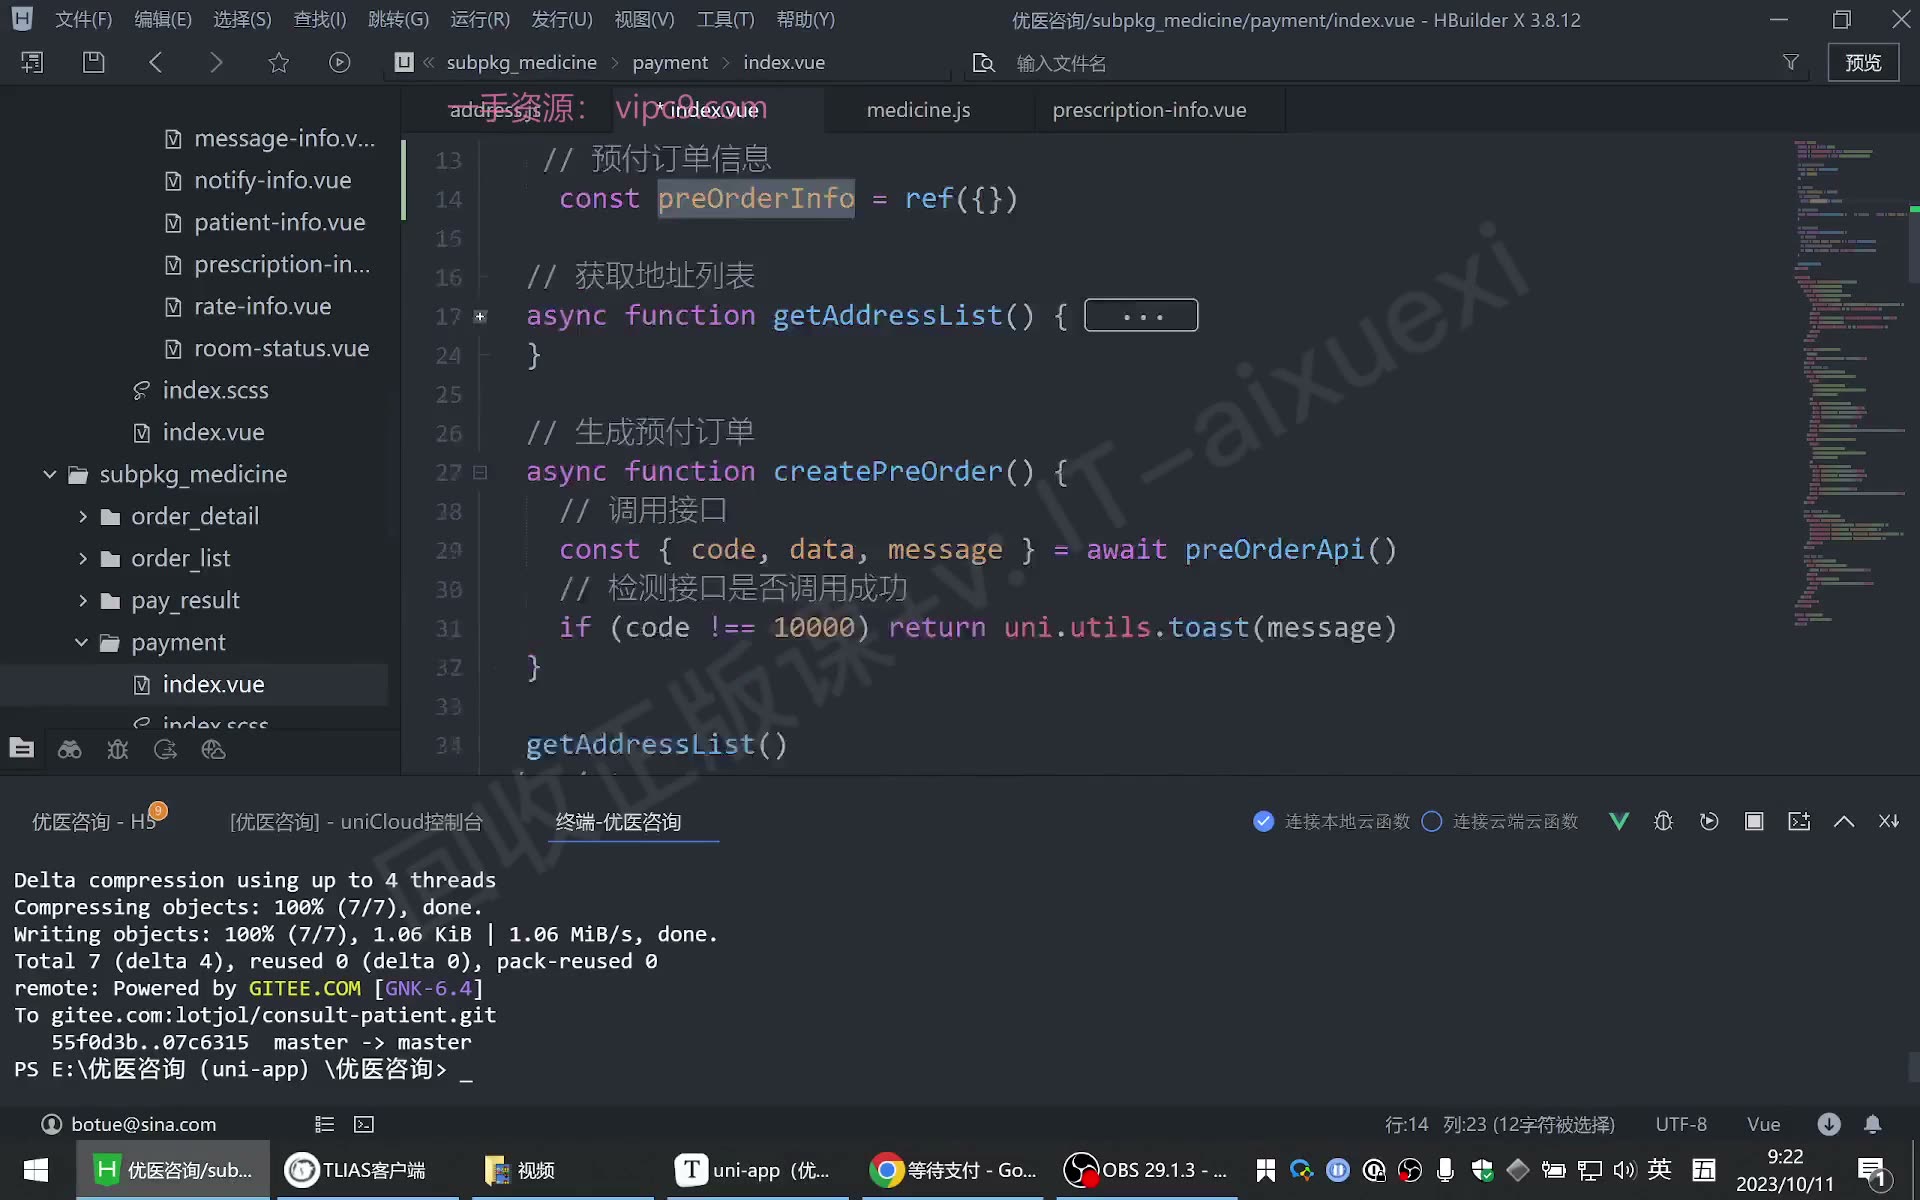Click the stop square icon in console
Viewport: 1920px width, 1200px height.
click(1754, 821)
